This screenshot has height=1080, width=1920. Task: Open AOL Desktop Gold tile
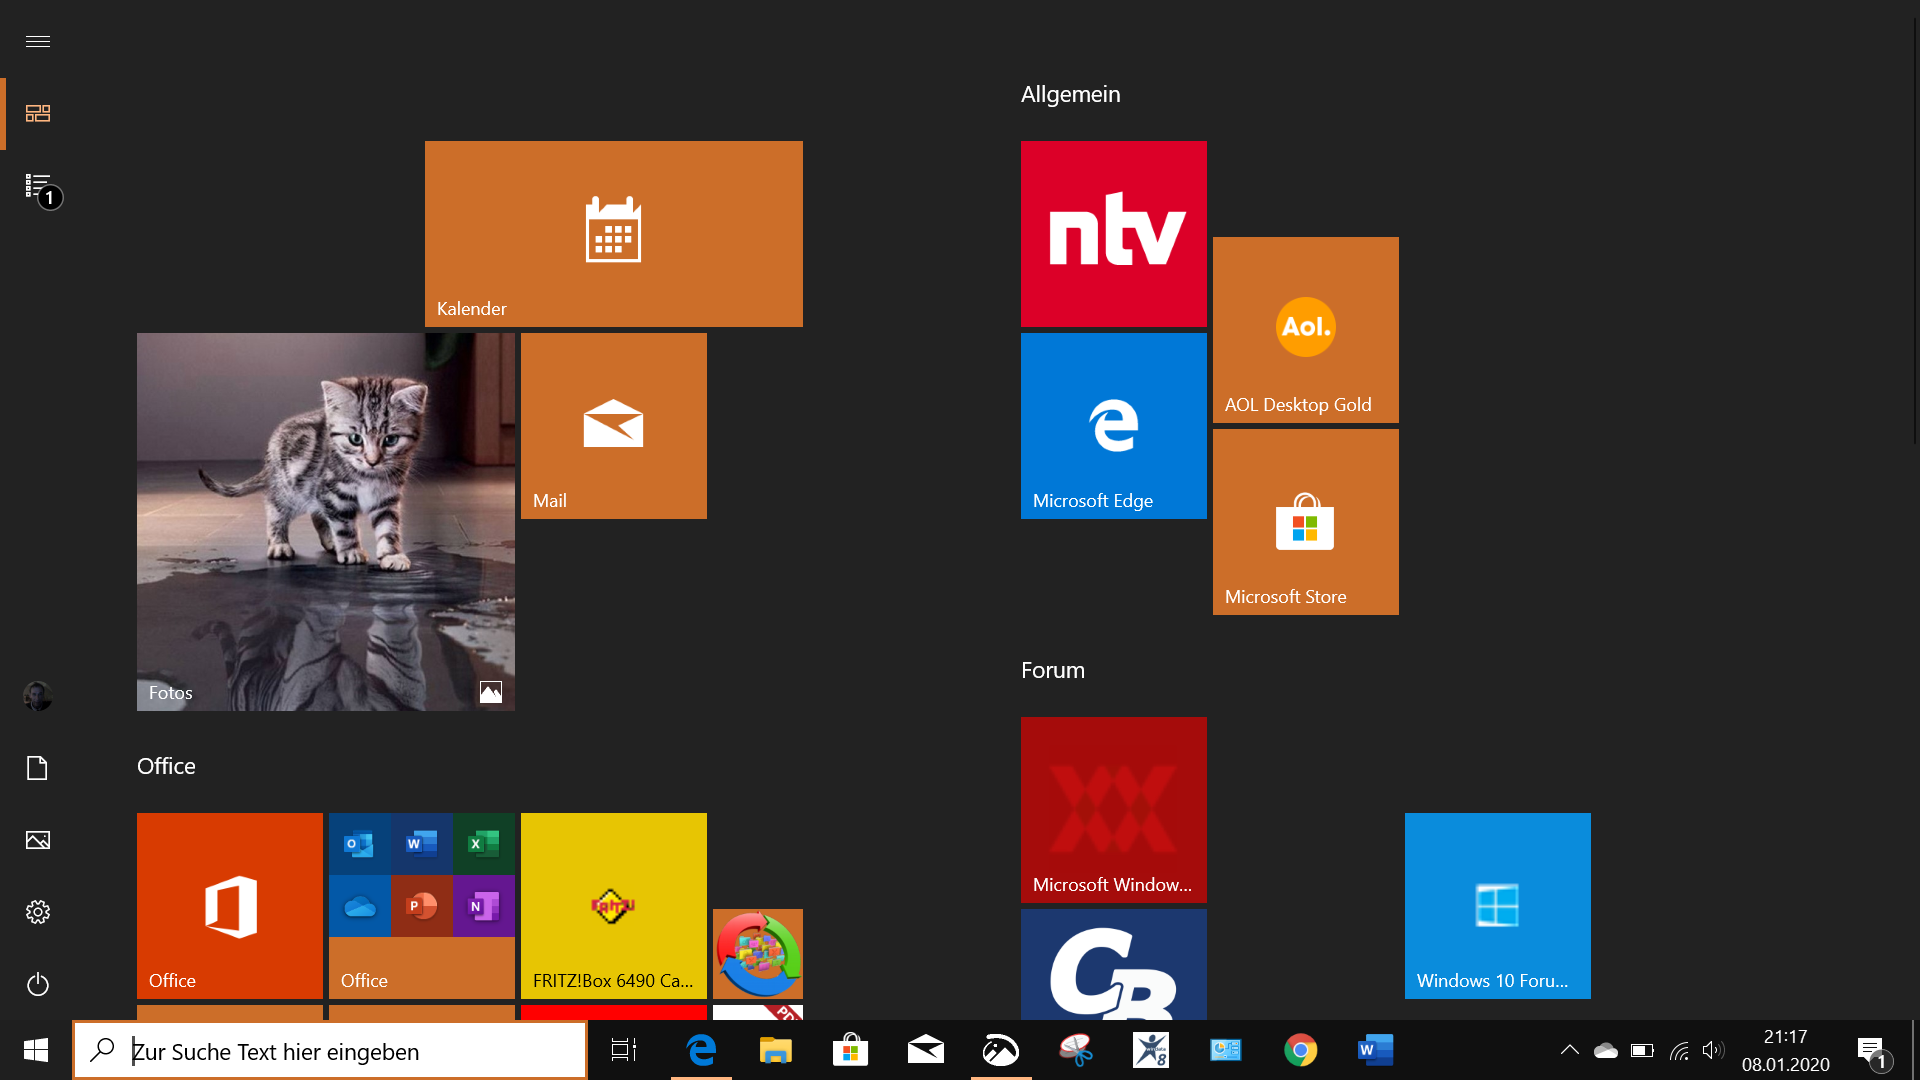(x=1305, y=329)
